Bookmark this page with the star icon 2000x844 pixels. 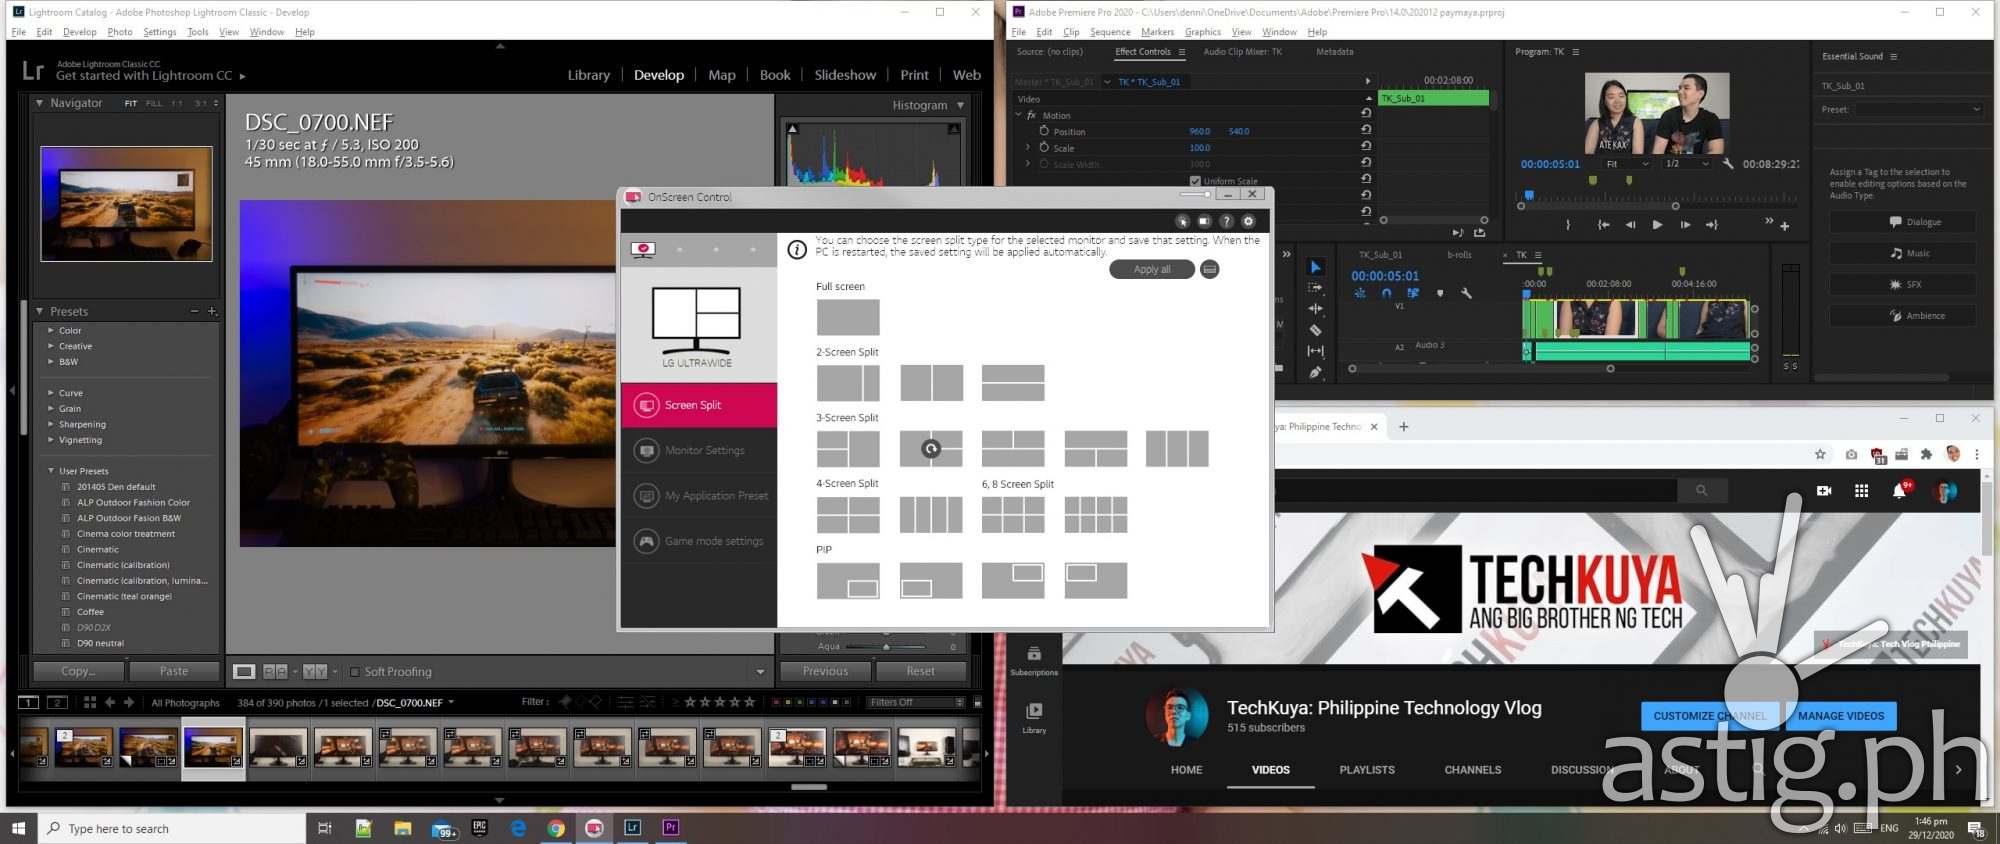coord(1820,454)
